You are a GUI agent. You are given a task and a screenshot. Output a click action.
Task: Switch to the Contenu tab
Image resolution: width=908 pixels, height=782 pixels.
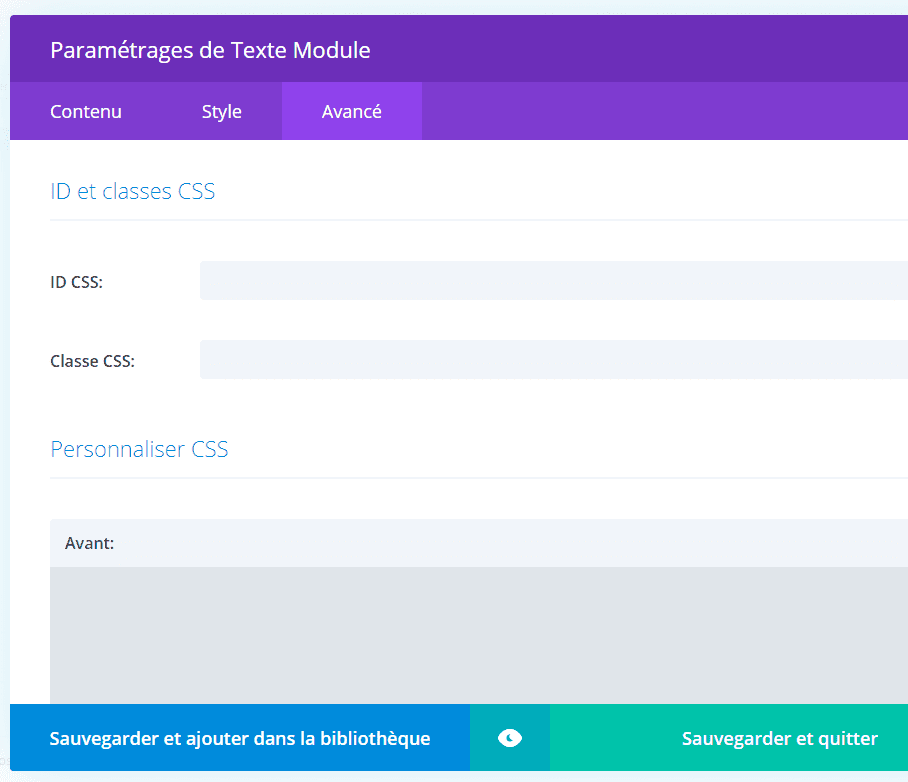85,111
